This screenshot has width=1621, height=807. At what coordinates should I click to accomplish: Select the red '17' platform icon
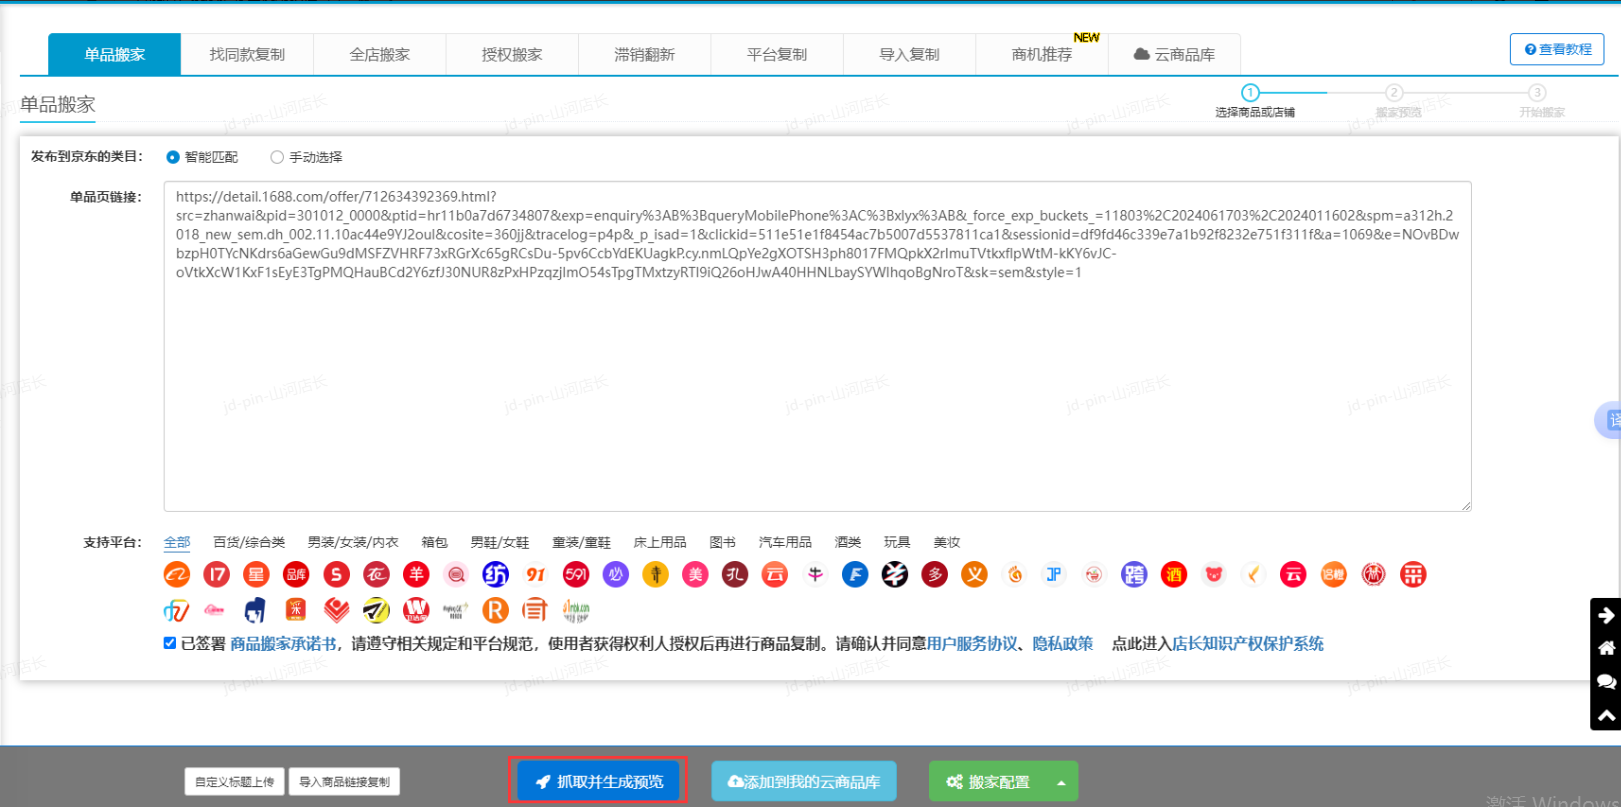[x=216, y=574]
